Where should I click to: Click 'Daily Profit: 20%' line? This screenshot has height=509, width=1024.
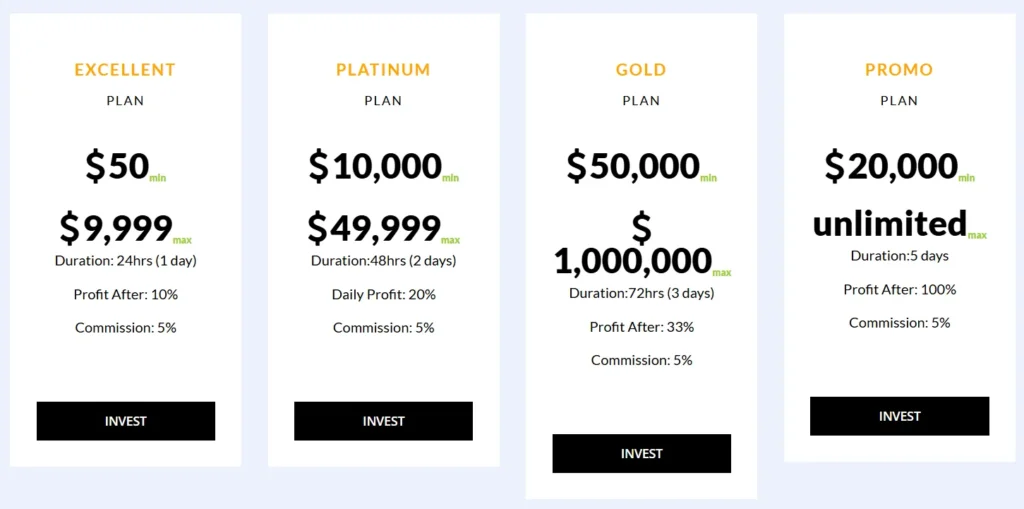[x=383, y=295]
